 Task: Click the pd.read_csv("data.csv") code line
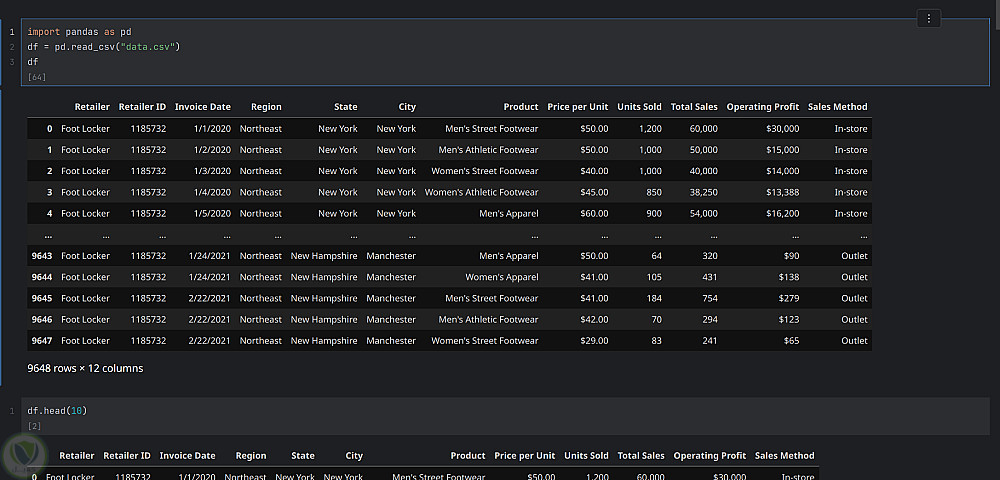(104, 47)
